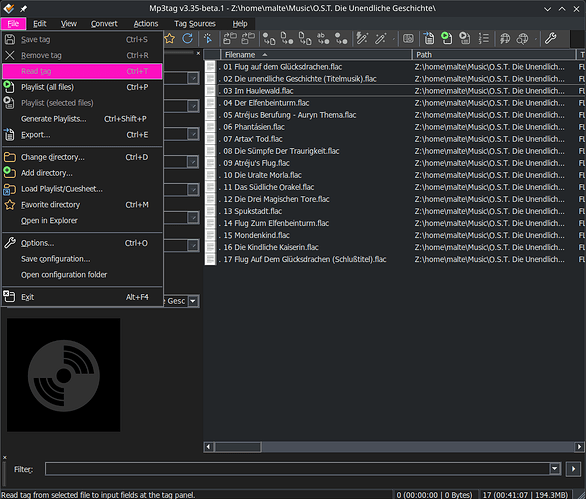Close the tag panel with its small x
The width and height of the screenshot is (586, 499).
coord(198,53)
